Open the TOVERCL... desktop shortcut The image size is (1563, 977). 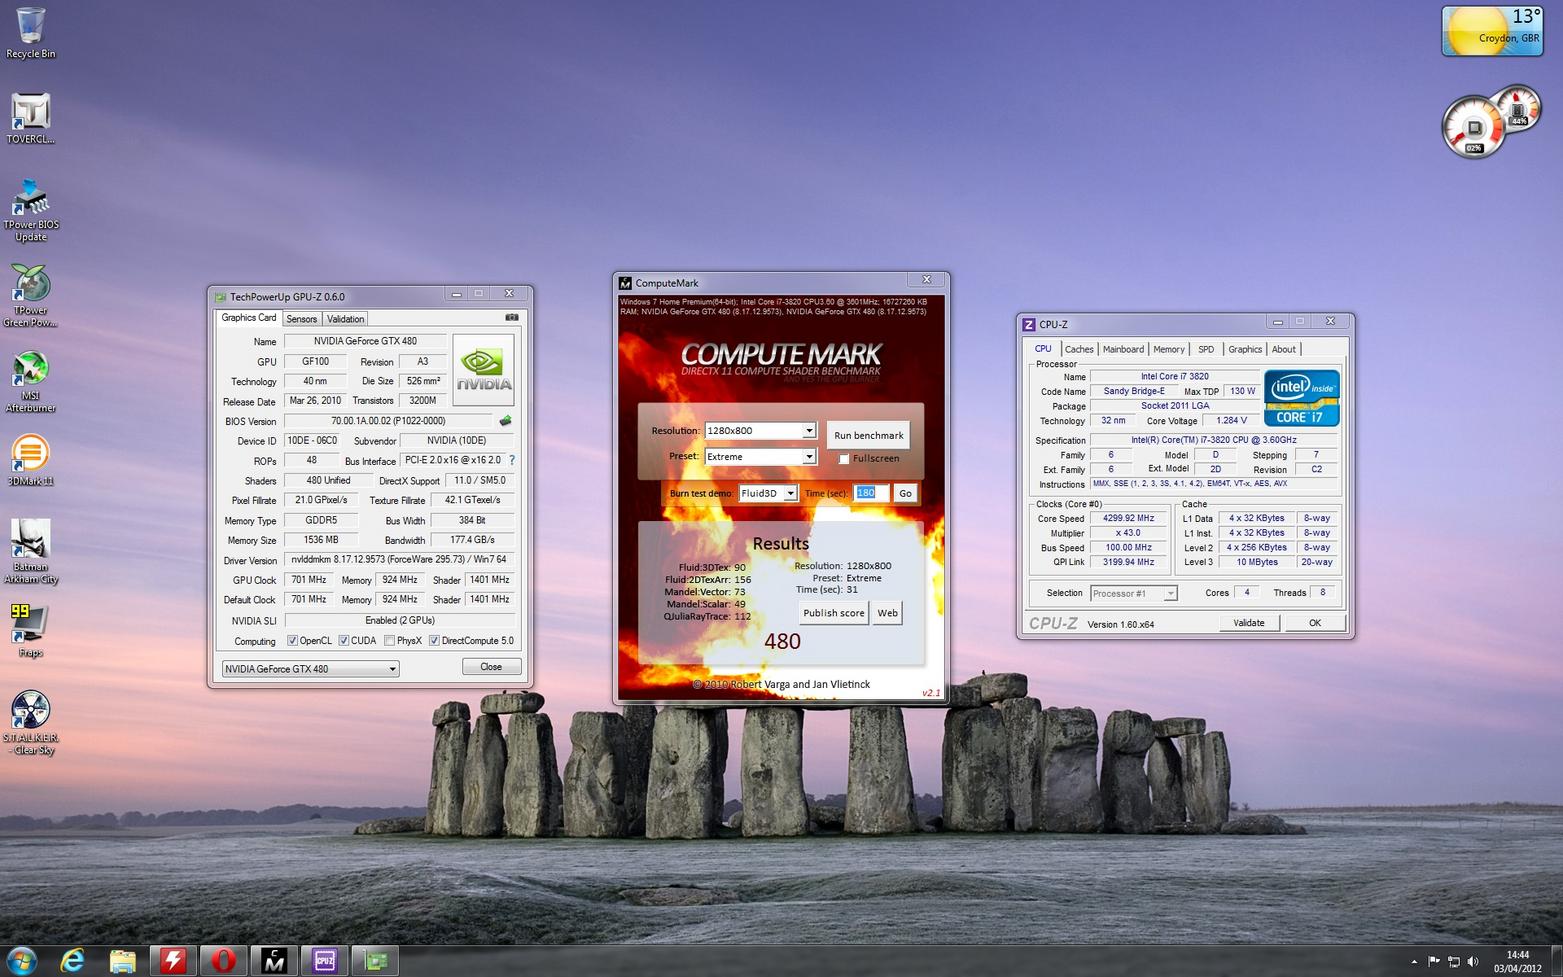coord(31,119)
